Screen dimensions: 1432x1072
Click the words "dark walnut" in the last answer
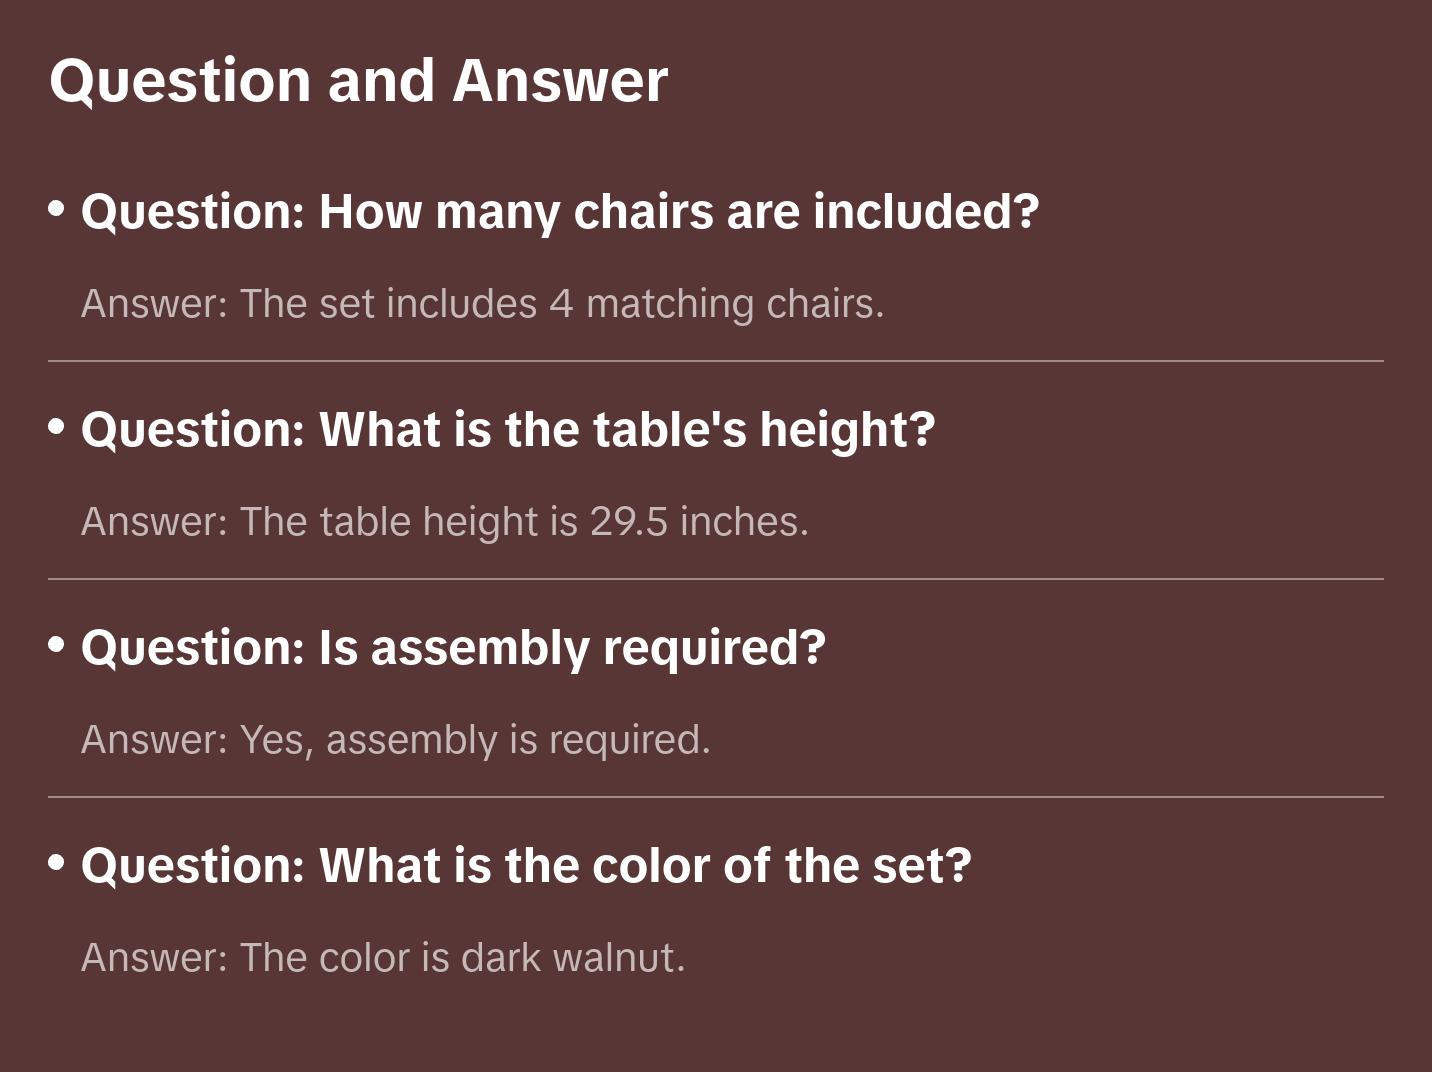coord(572,958)
